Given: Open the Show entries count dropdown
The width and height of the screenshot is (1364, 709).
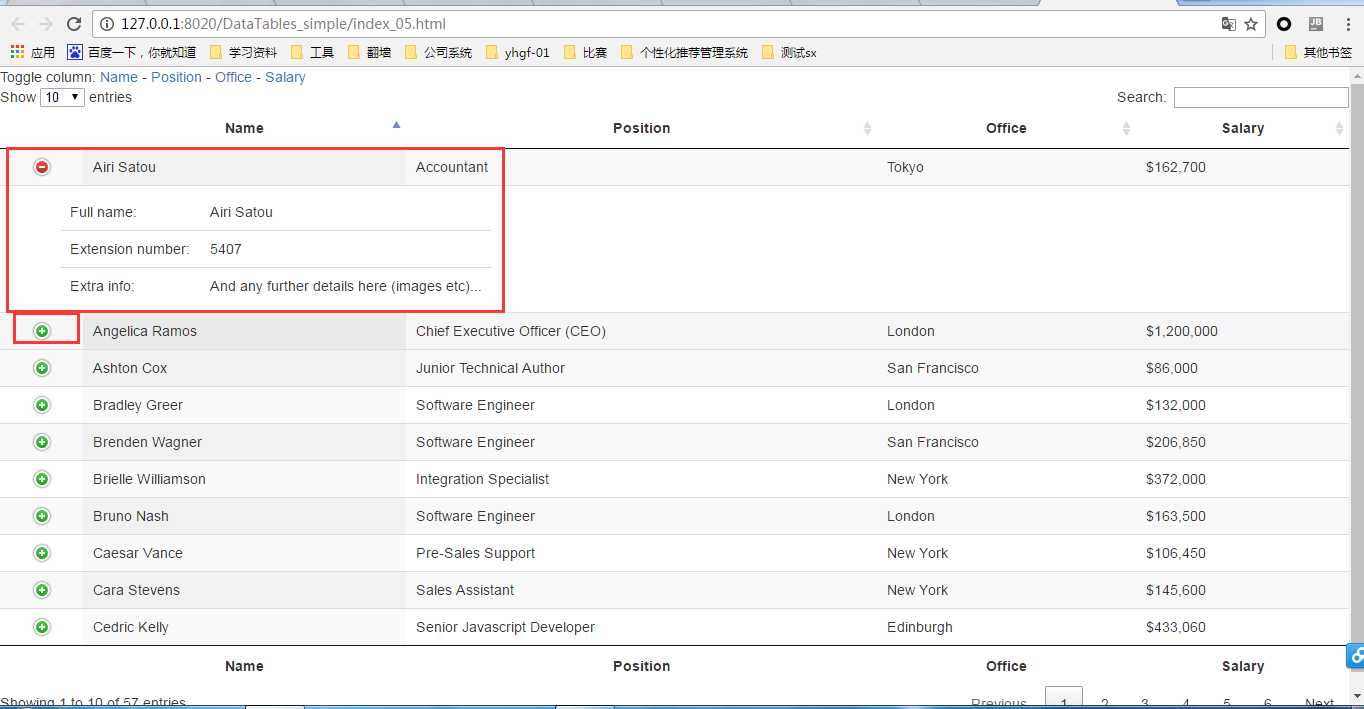Looking at the screenshot, I should coord(62,97).
